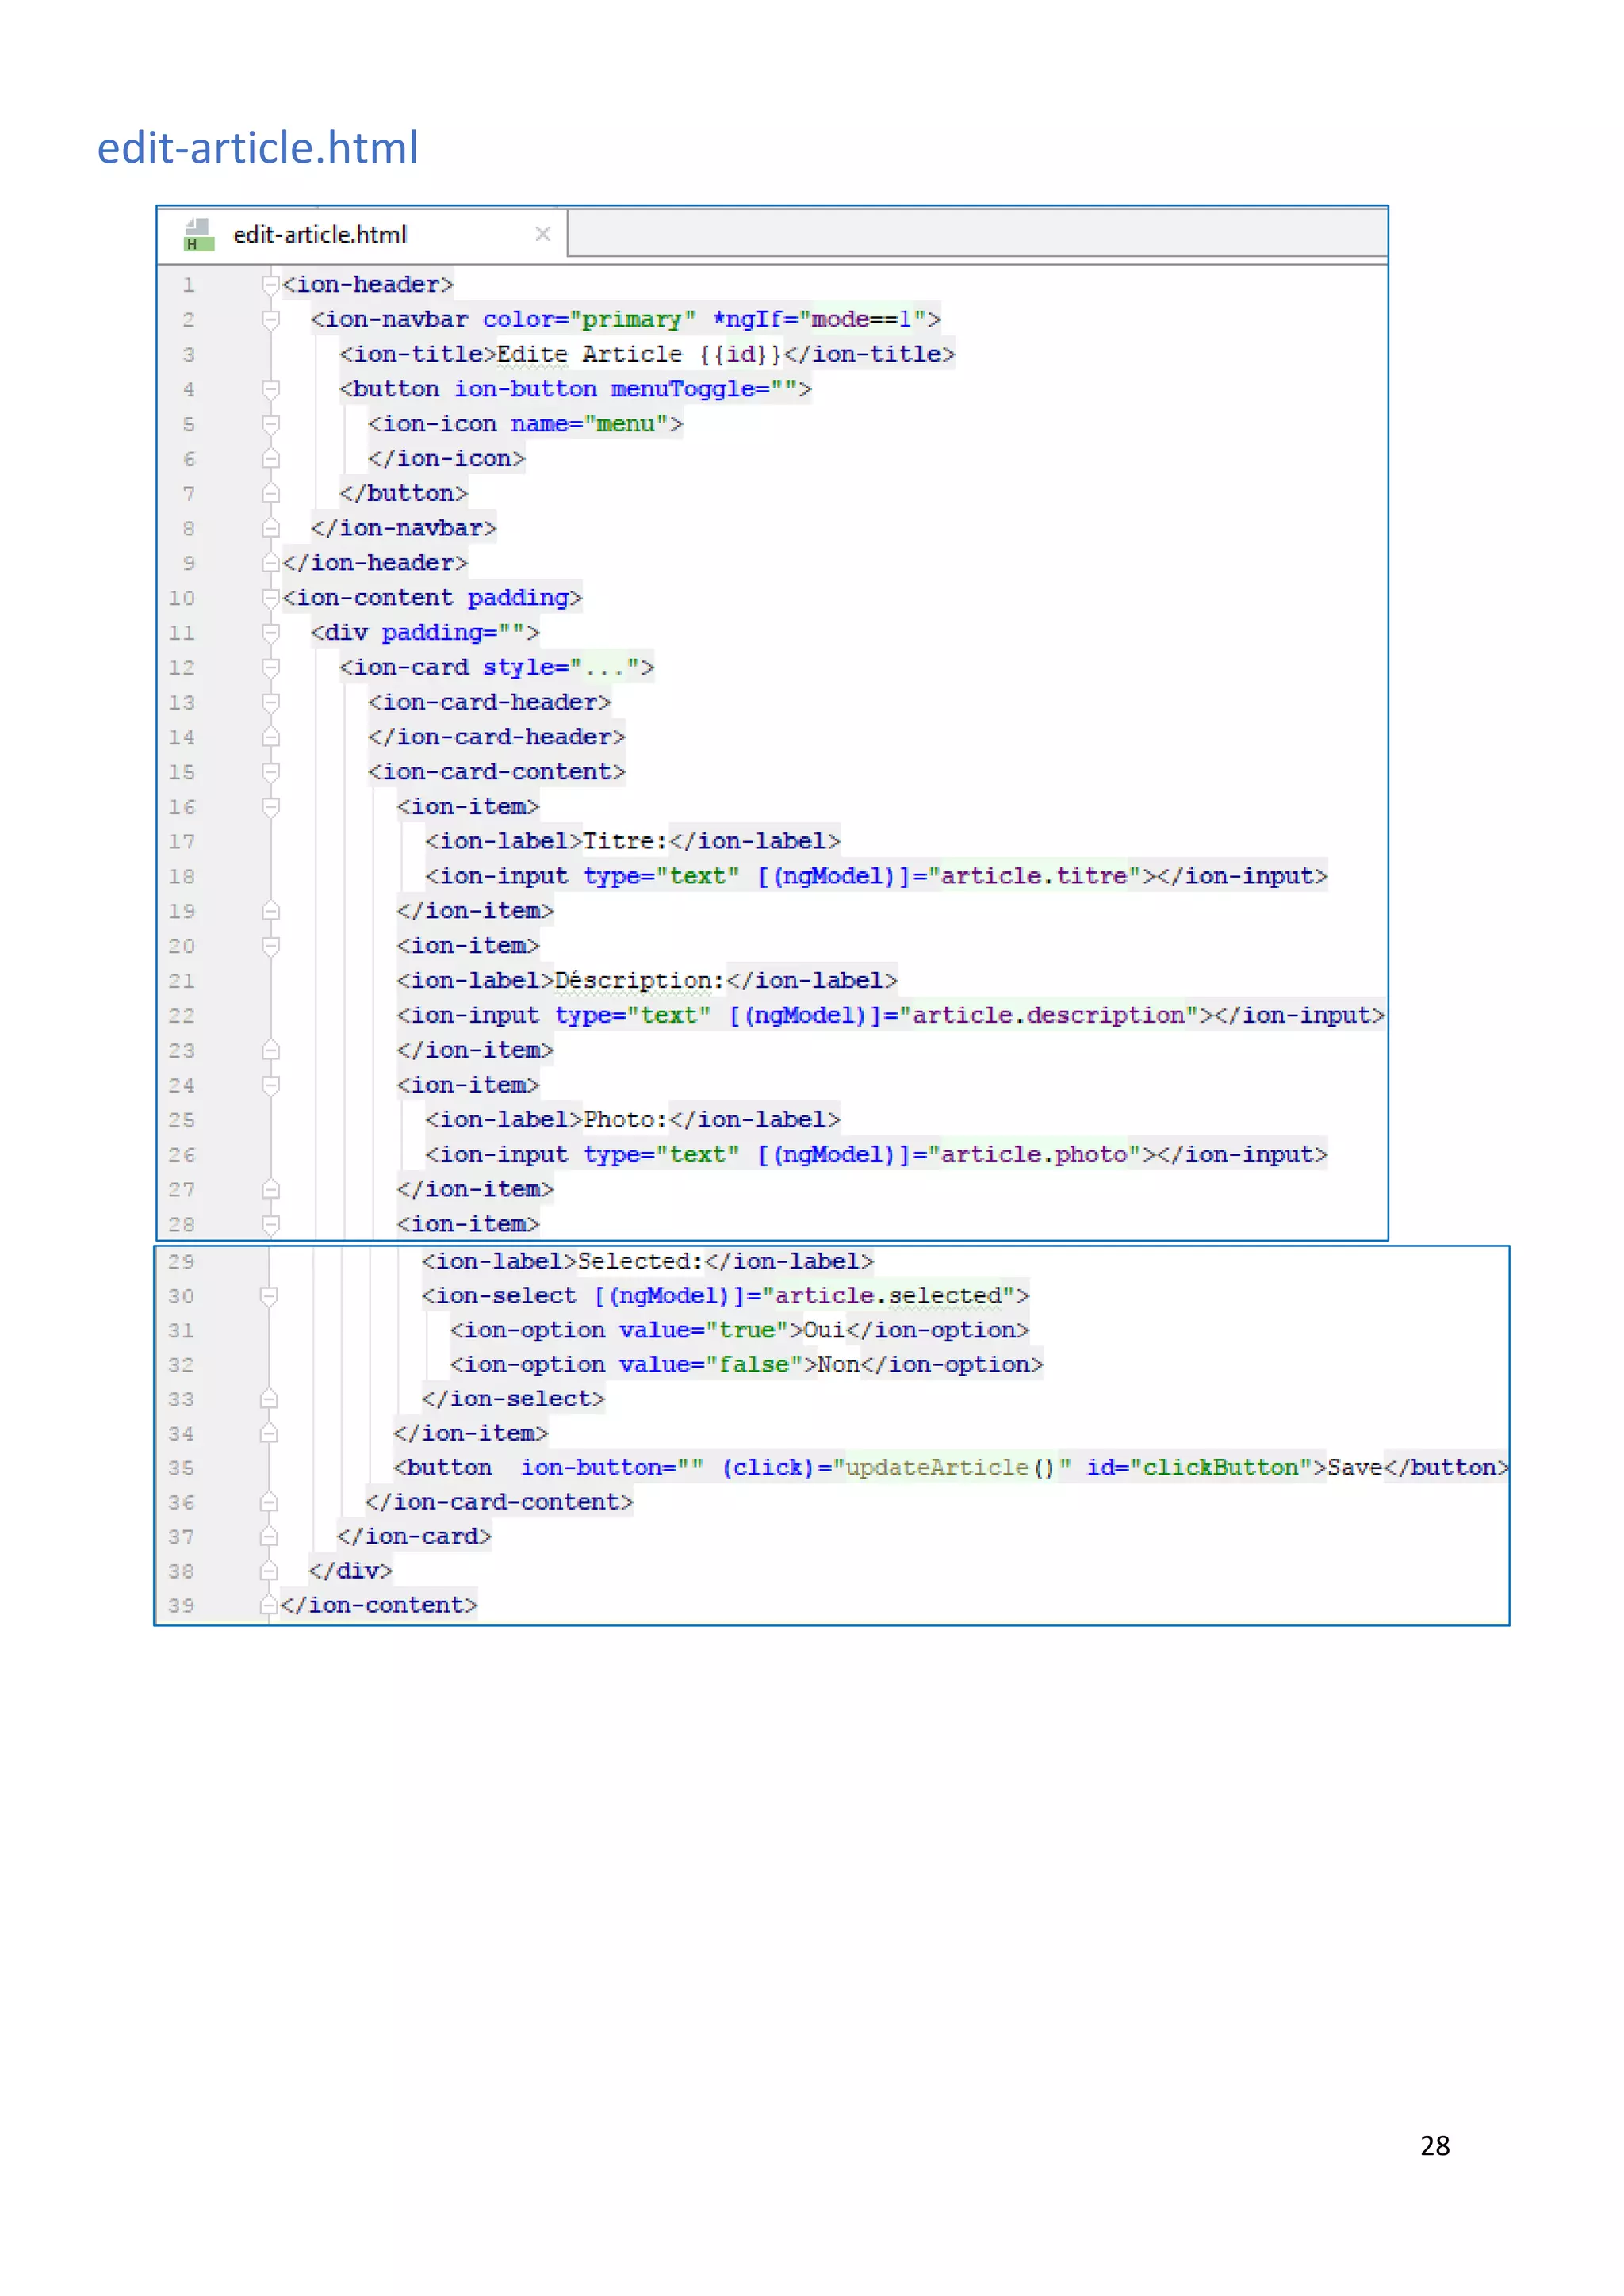This screenshot has width=1624, height=2296.
Task: Place cursor on "article.description" binding
Action: pyautogui.click(x=1048, y=1015)
